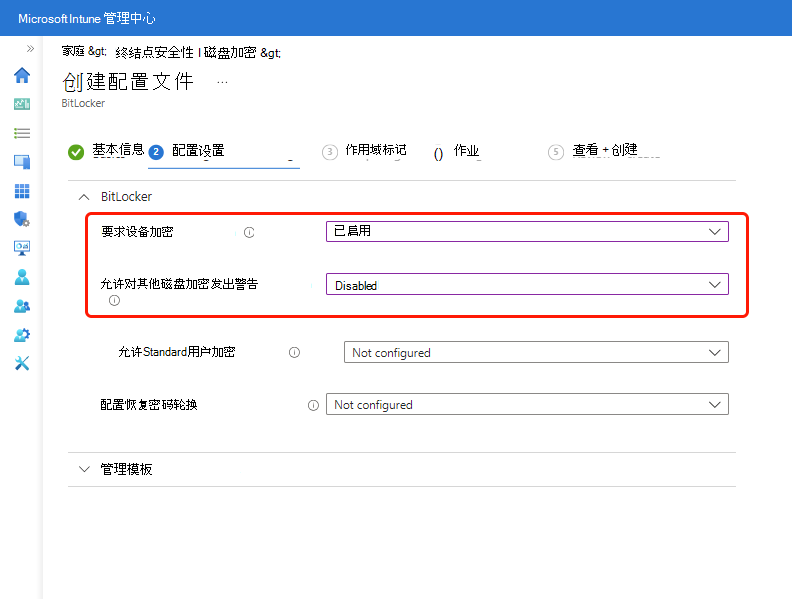Open Troubleshooting tools icon

point(22,363)
